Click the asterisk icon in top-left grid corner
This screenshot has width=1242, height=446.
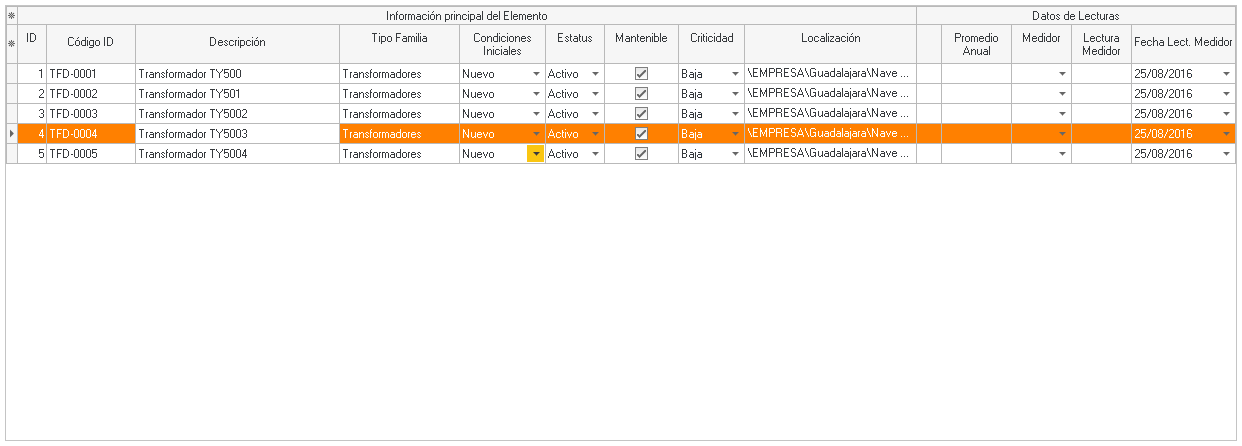(11, 16)
